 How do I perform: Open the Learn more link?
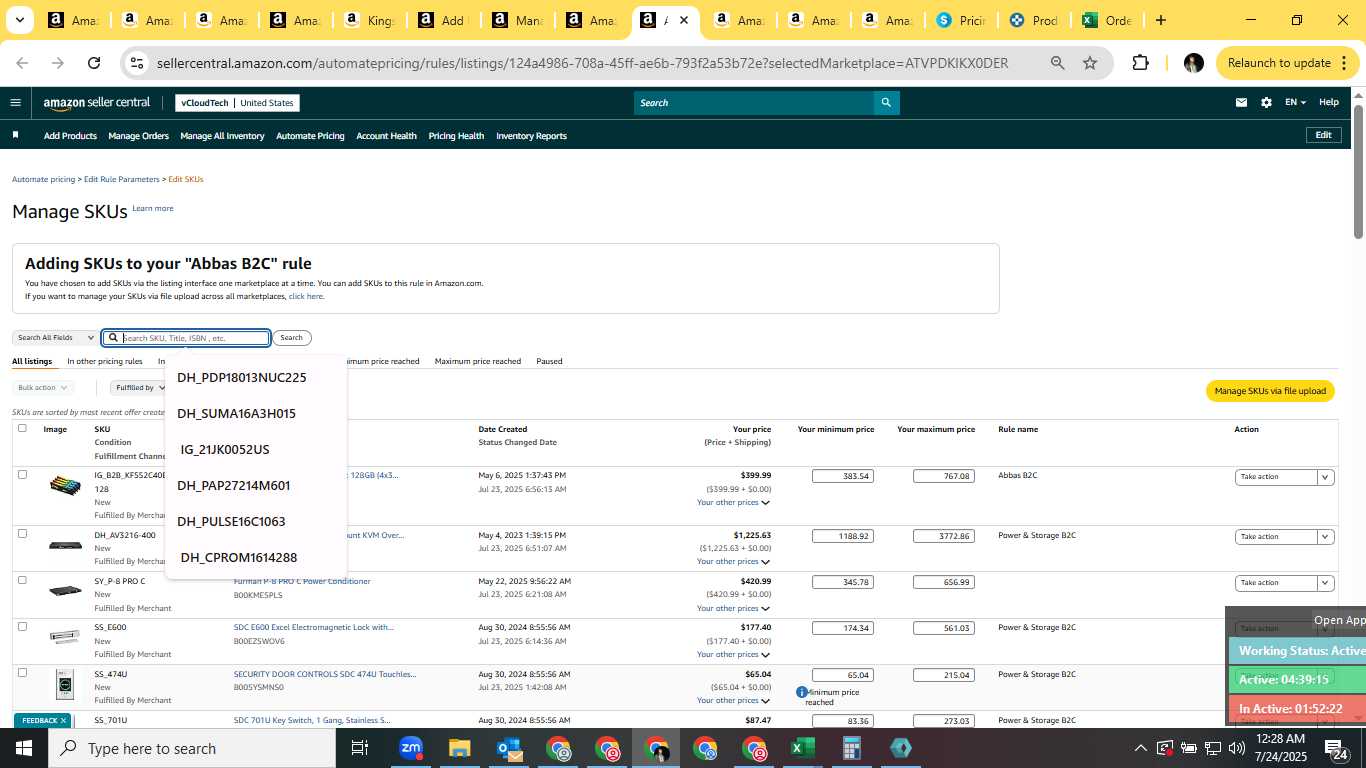tap(153, 208)
